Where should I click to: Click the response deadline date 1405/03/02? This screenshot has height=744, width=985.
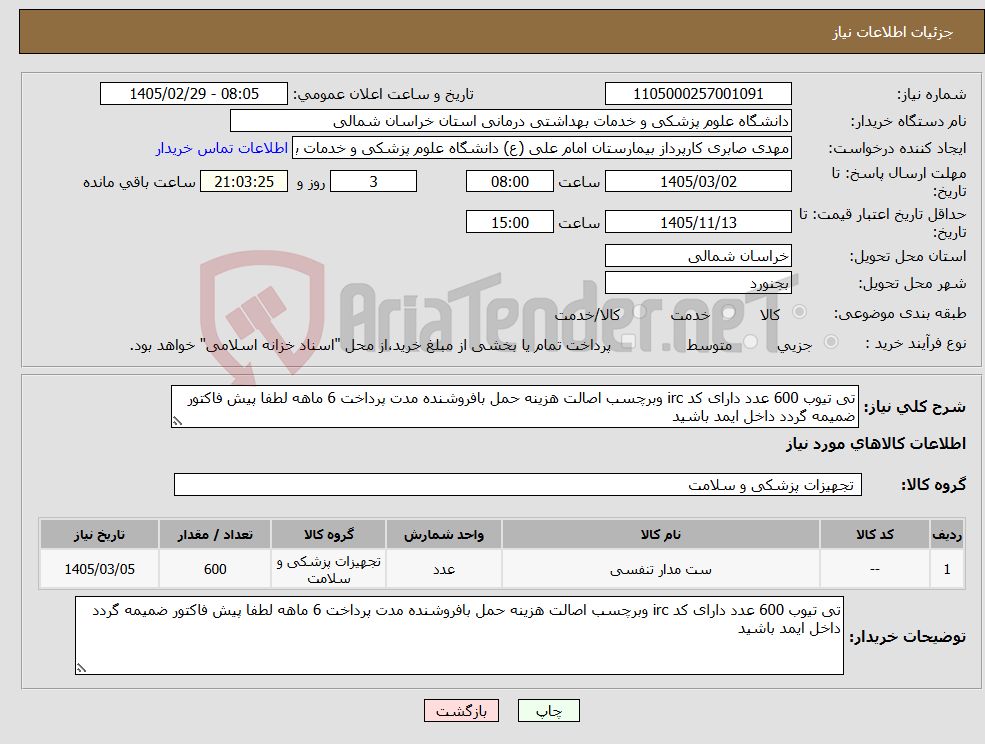pyautogui.click(x=698, y=182)
